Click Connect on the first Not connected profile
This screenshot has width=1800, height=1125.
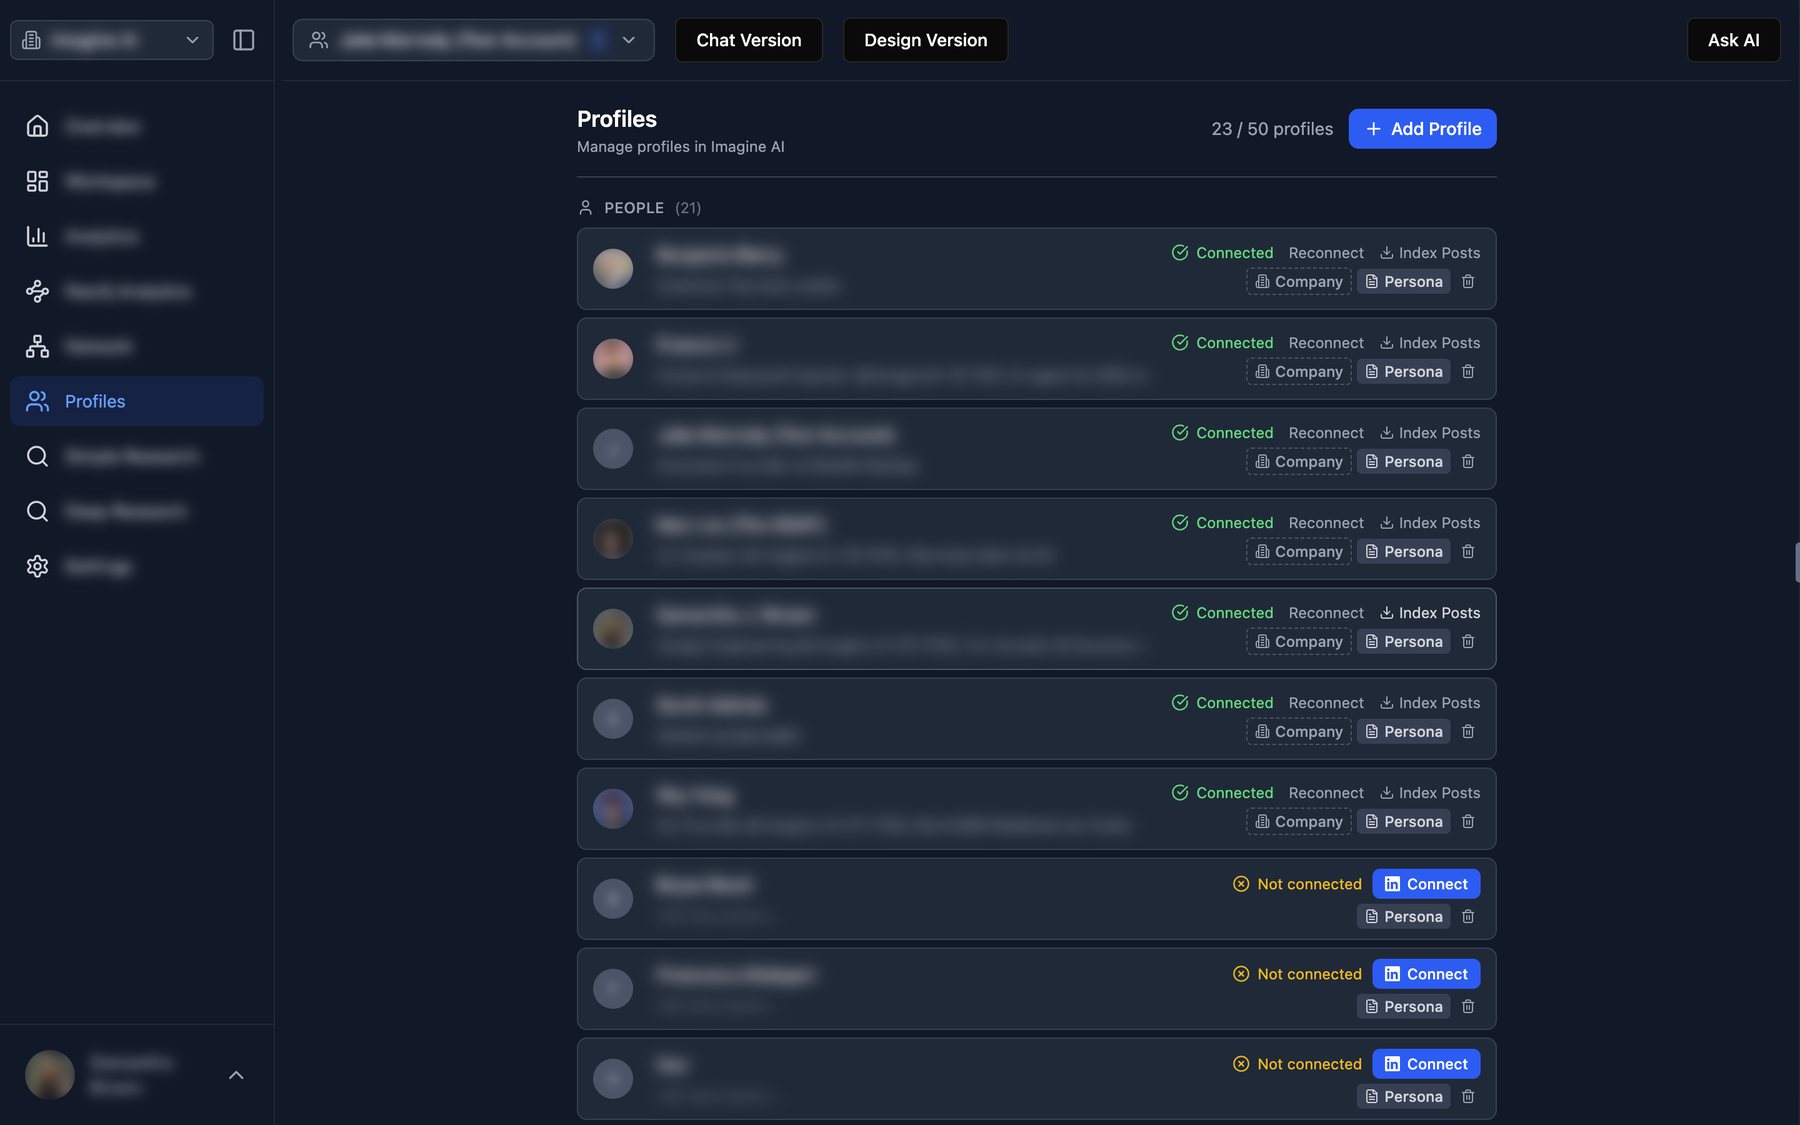coord(1426,884)
